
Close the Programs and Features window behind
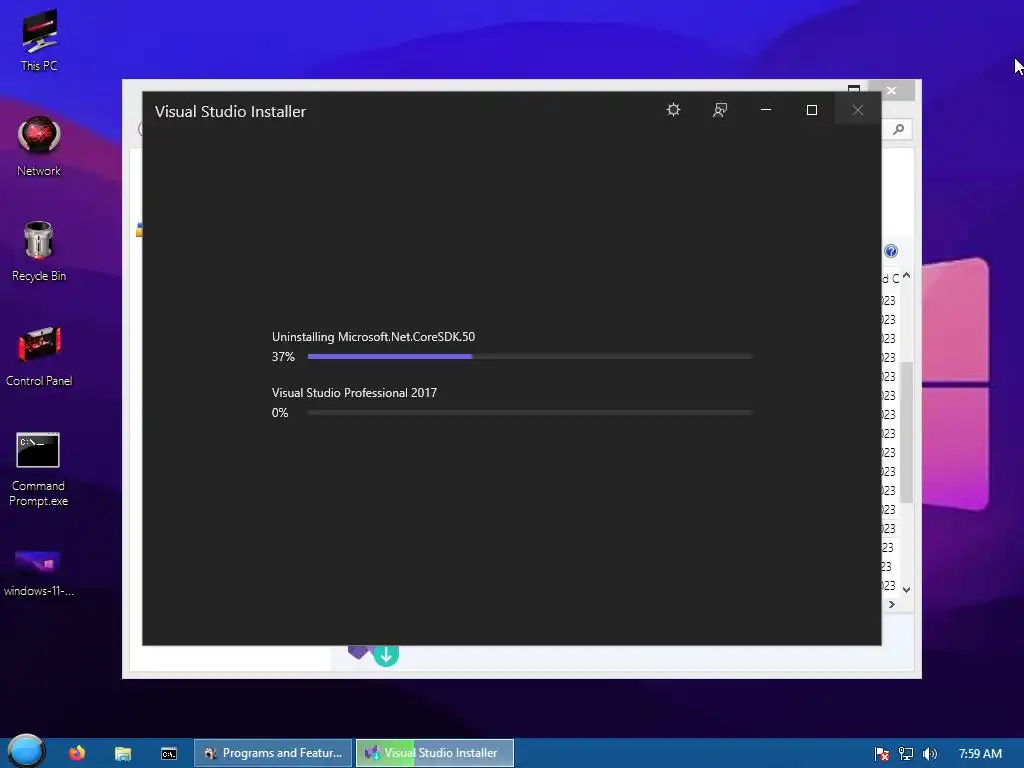[891, 90]
